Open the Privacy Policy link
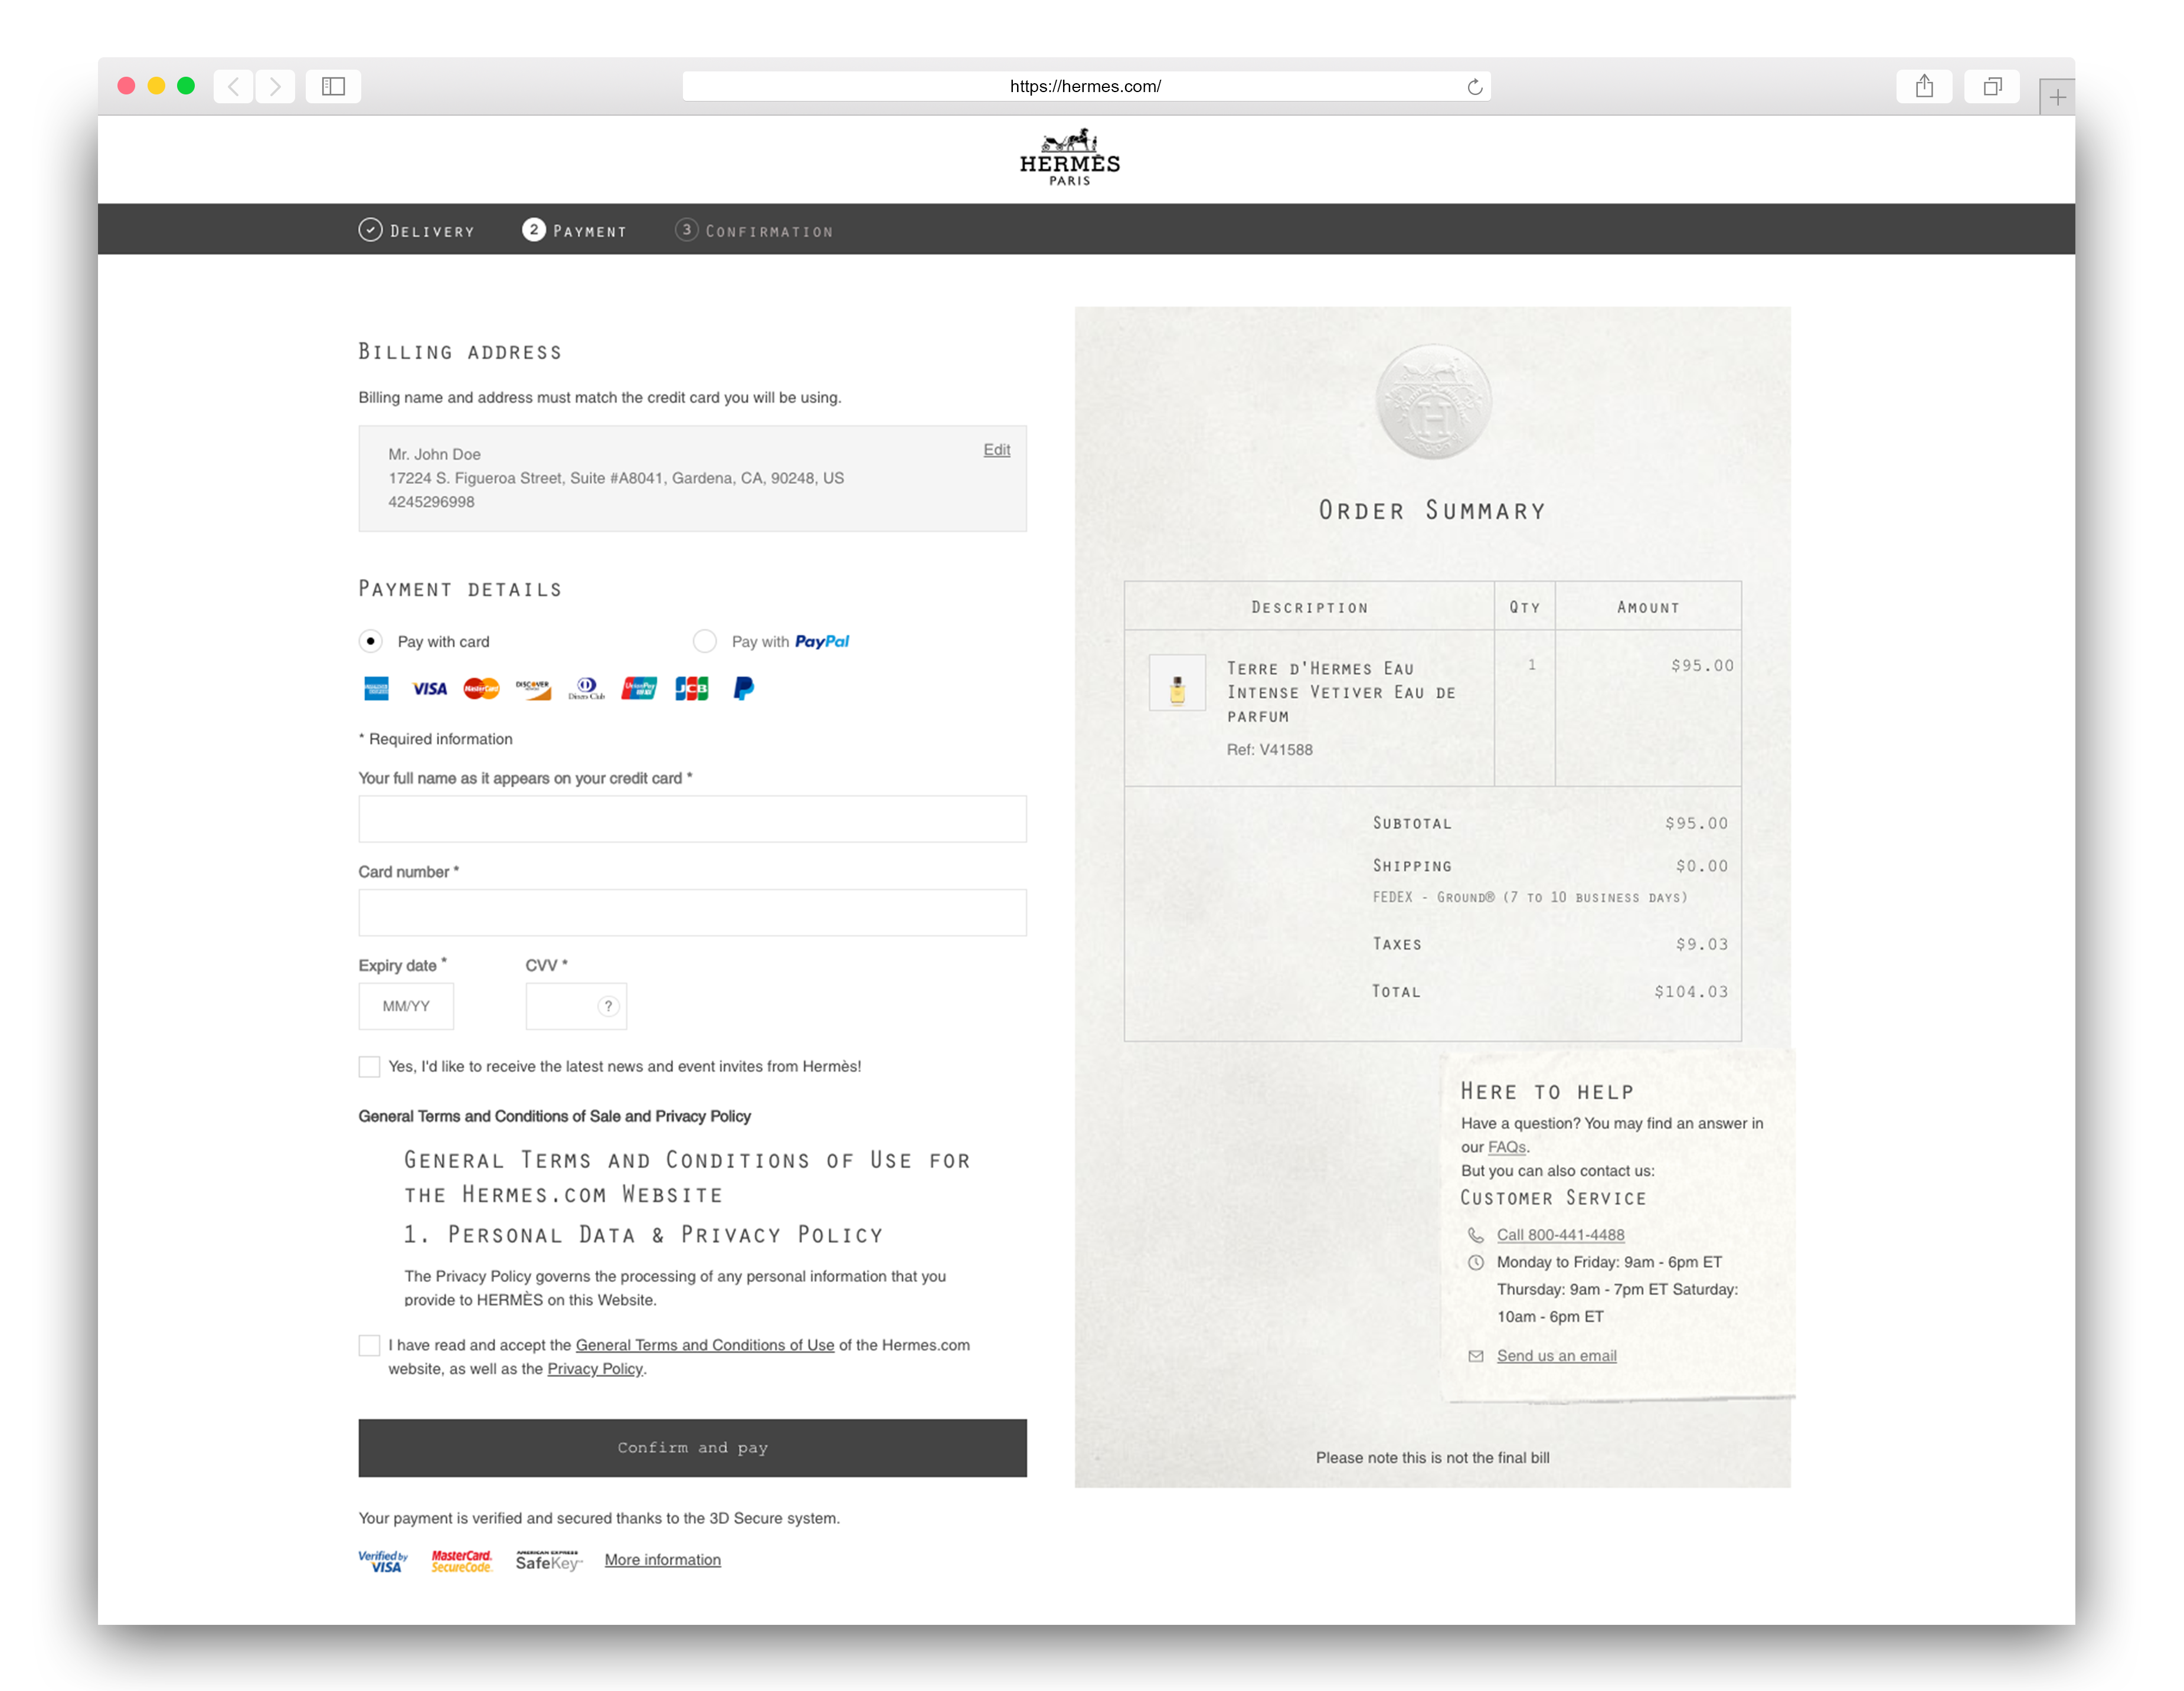Screen dimensions: 2184x1691 [x=595, y=1369]
